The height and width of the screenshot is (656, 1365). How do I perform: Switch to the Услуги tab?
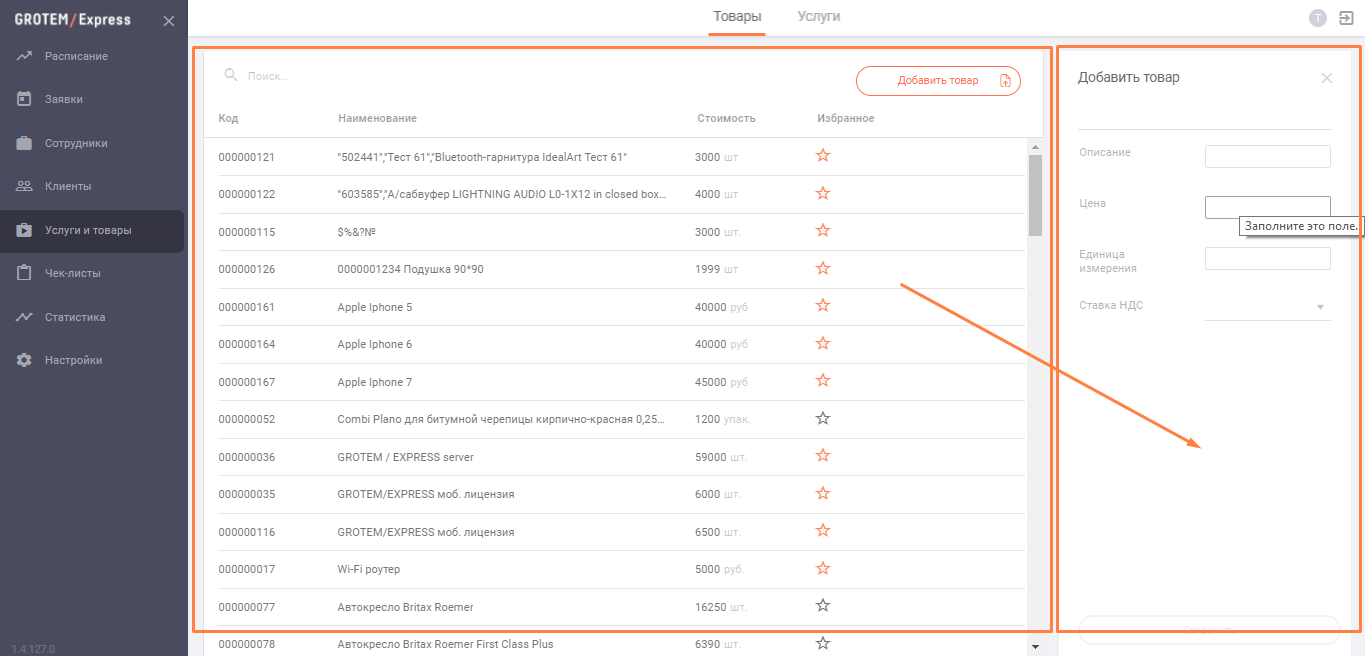coord(818,17)
